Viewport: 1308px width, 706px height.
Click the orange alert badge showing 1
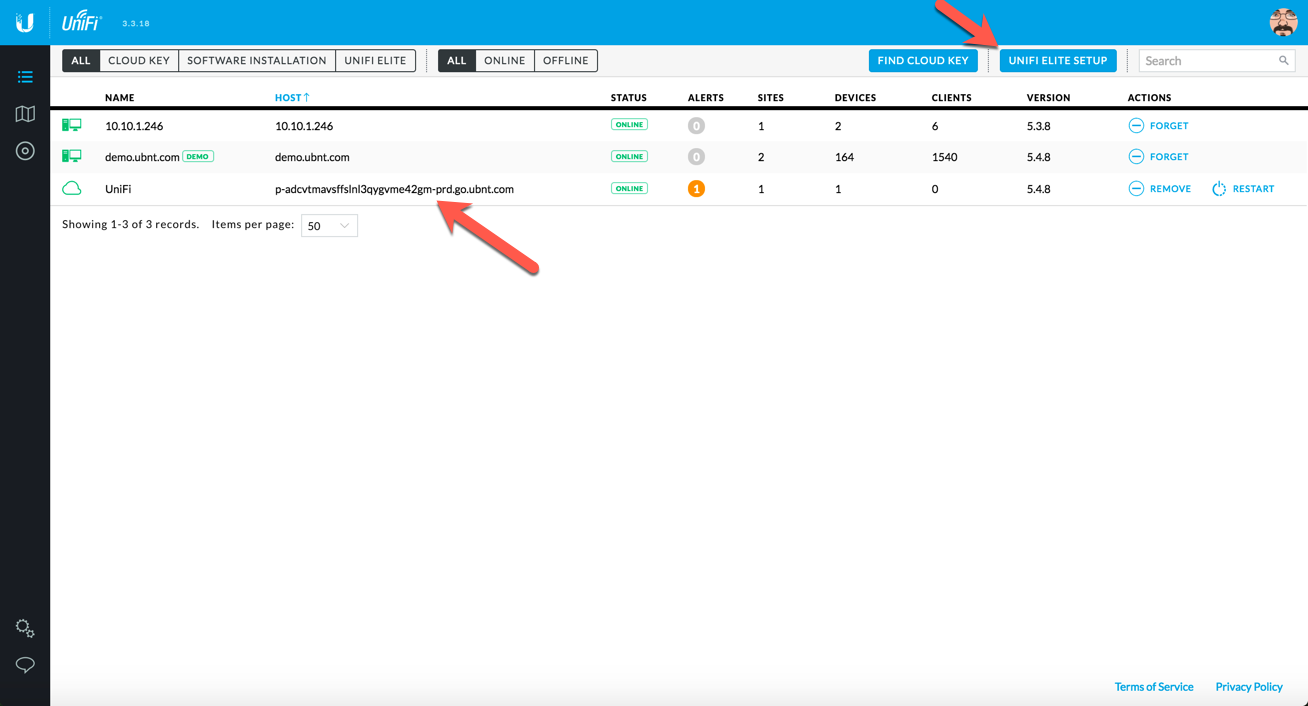(x=697, y=188)
